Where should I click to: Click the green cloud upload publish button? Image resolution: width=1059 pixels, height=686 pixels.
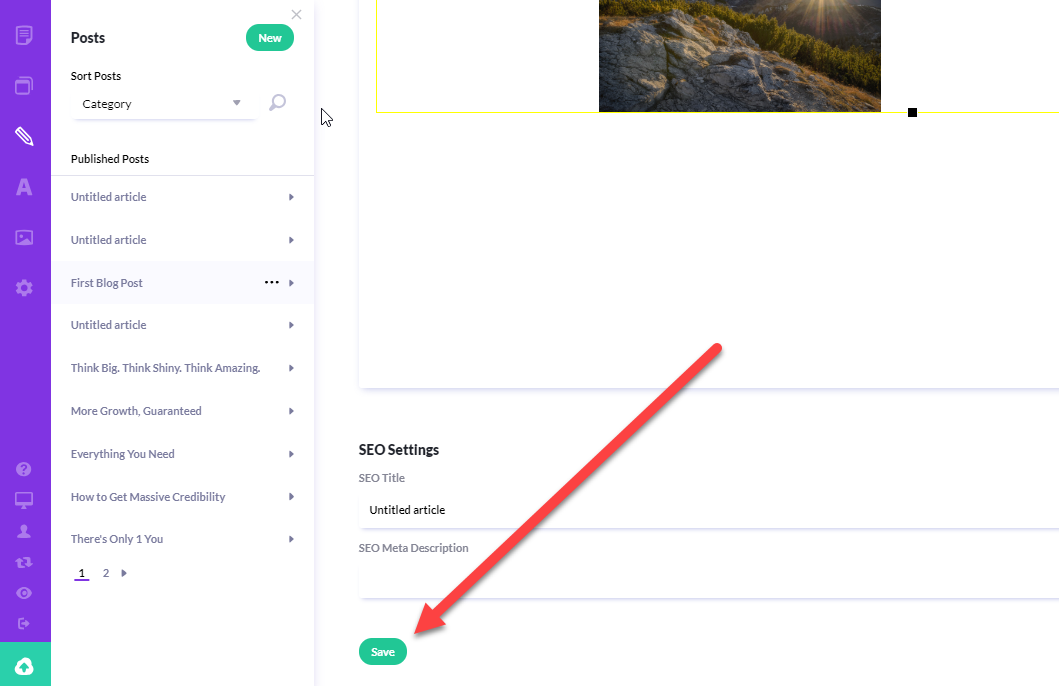click(x=25, y=664)
